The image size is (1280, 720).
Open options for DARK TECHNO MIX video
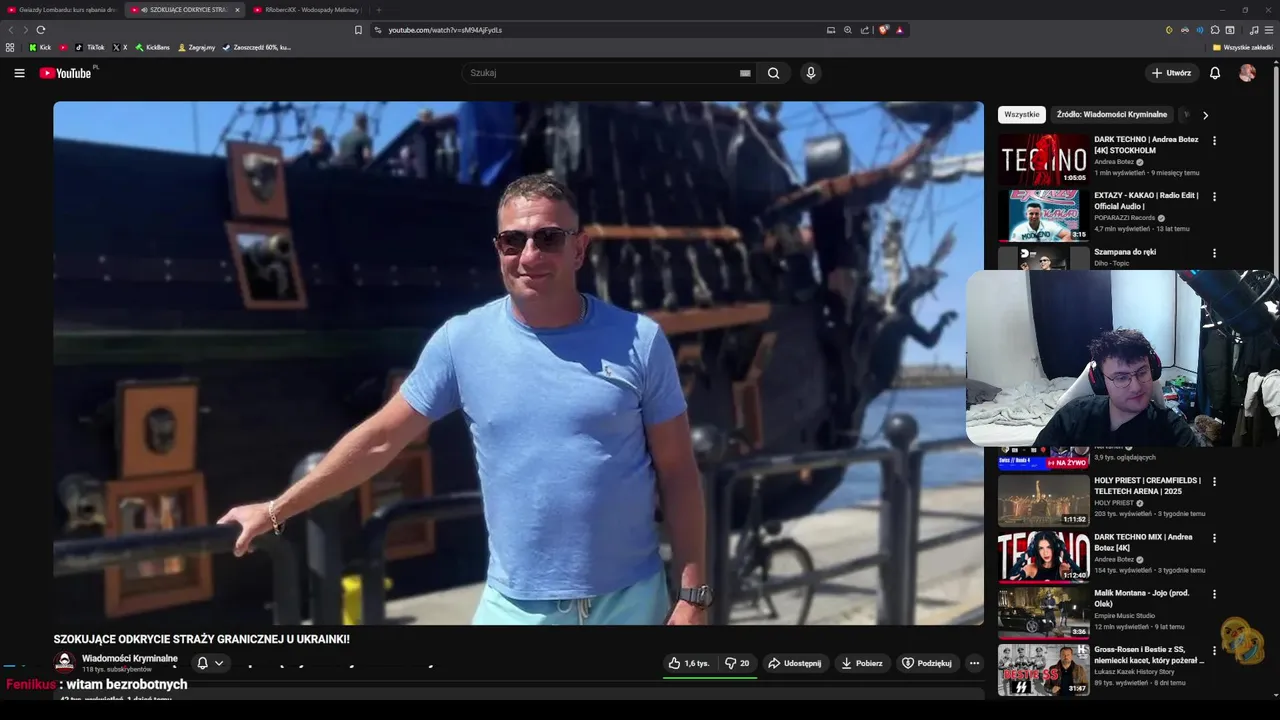(x=1215, y=538)
